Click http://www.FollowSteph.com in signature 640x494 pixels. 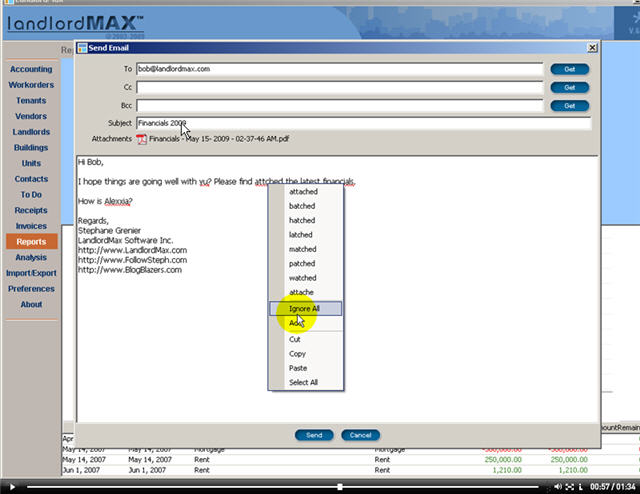click(x=133, y=260)
